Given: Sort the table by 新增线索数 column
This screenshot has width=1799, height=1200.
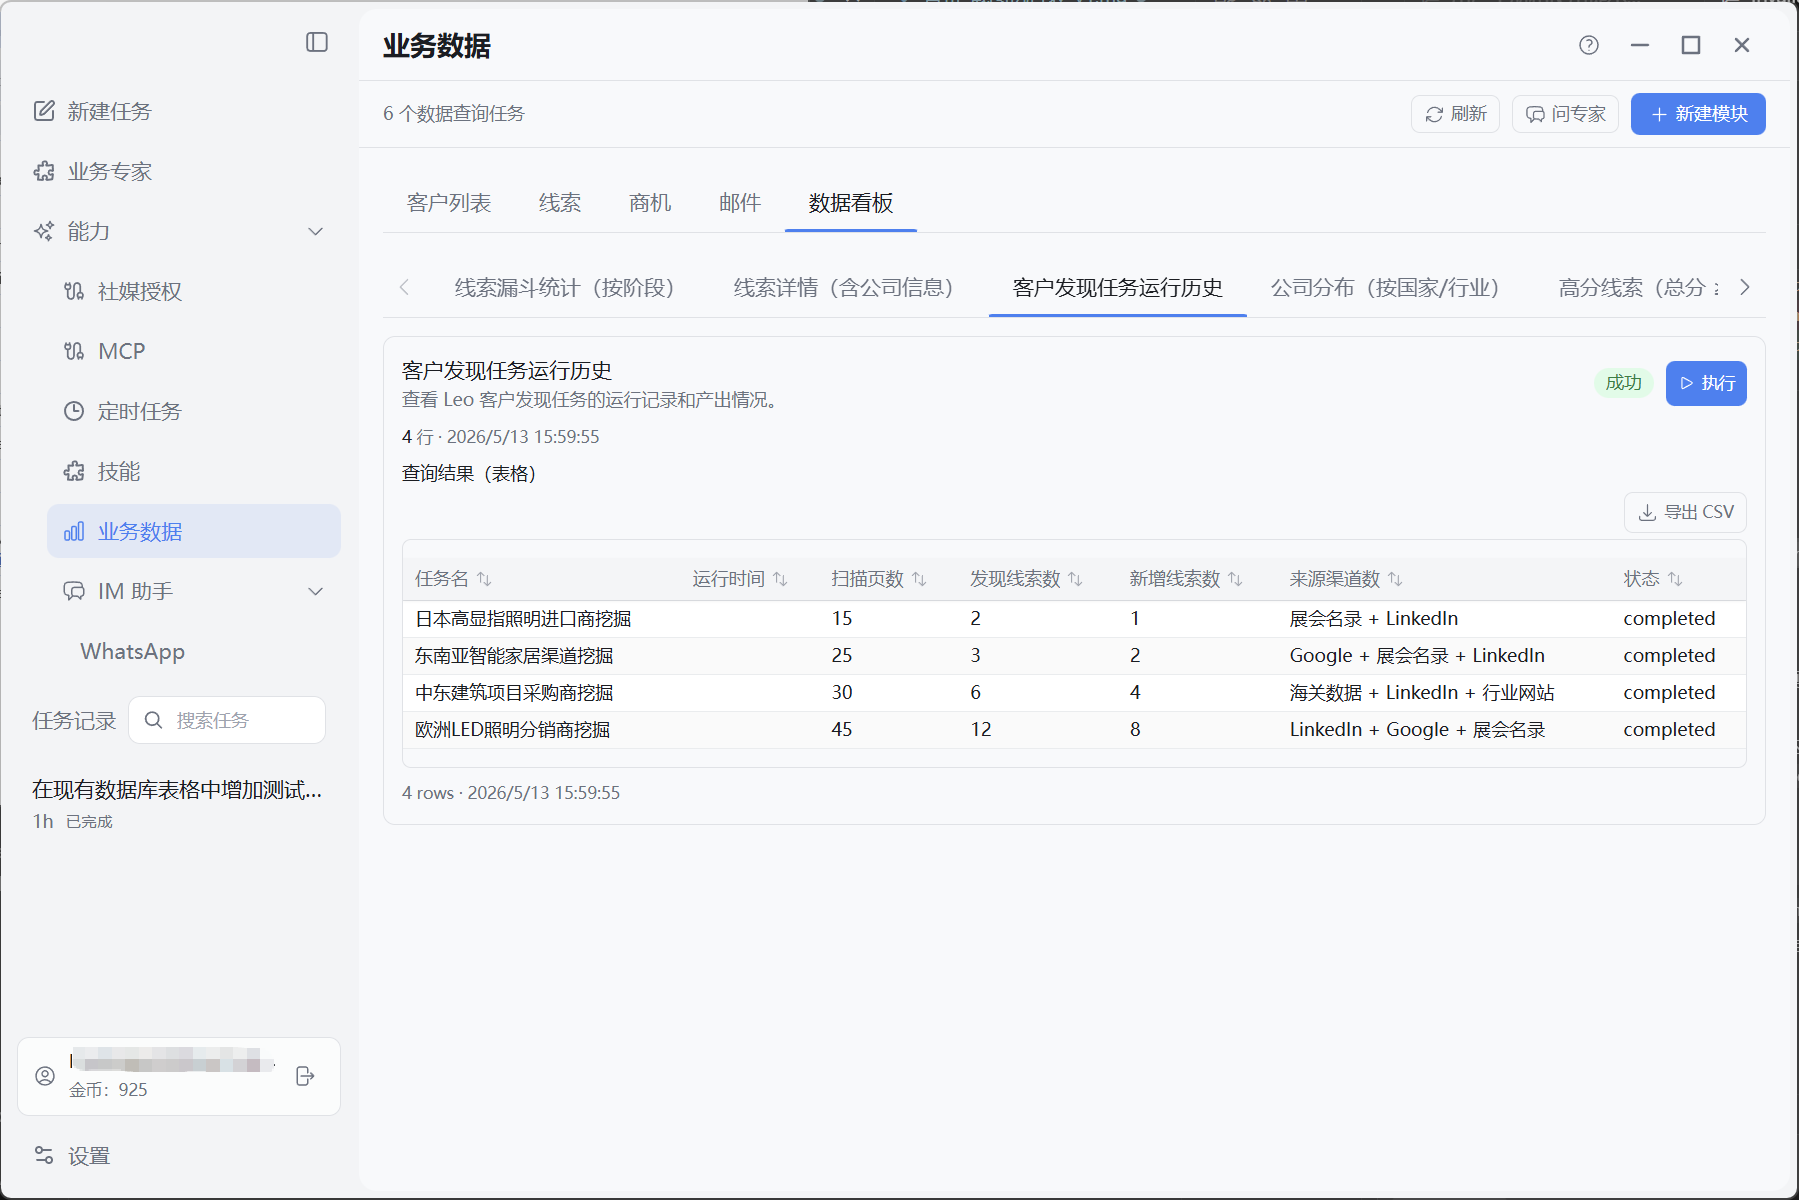Looking at the screenshot, I should (1235, 579).
